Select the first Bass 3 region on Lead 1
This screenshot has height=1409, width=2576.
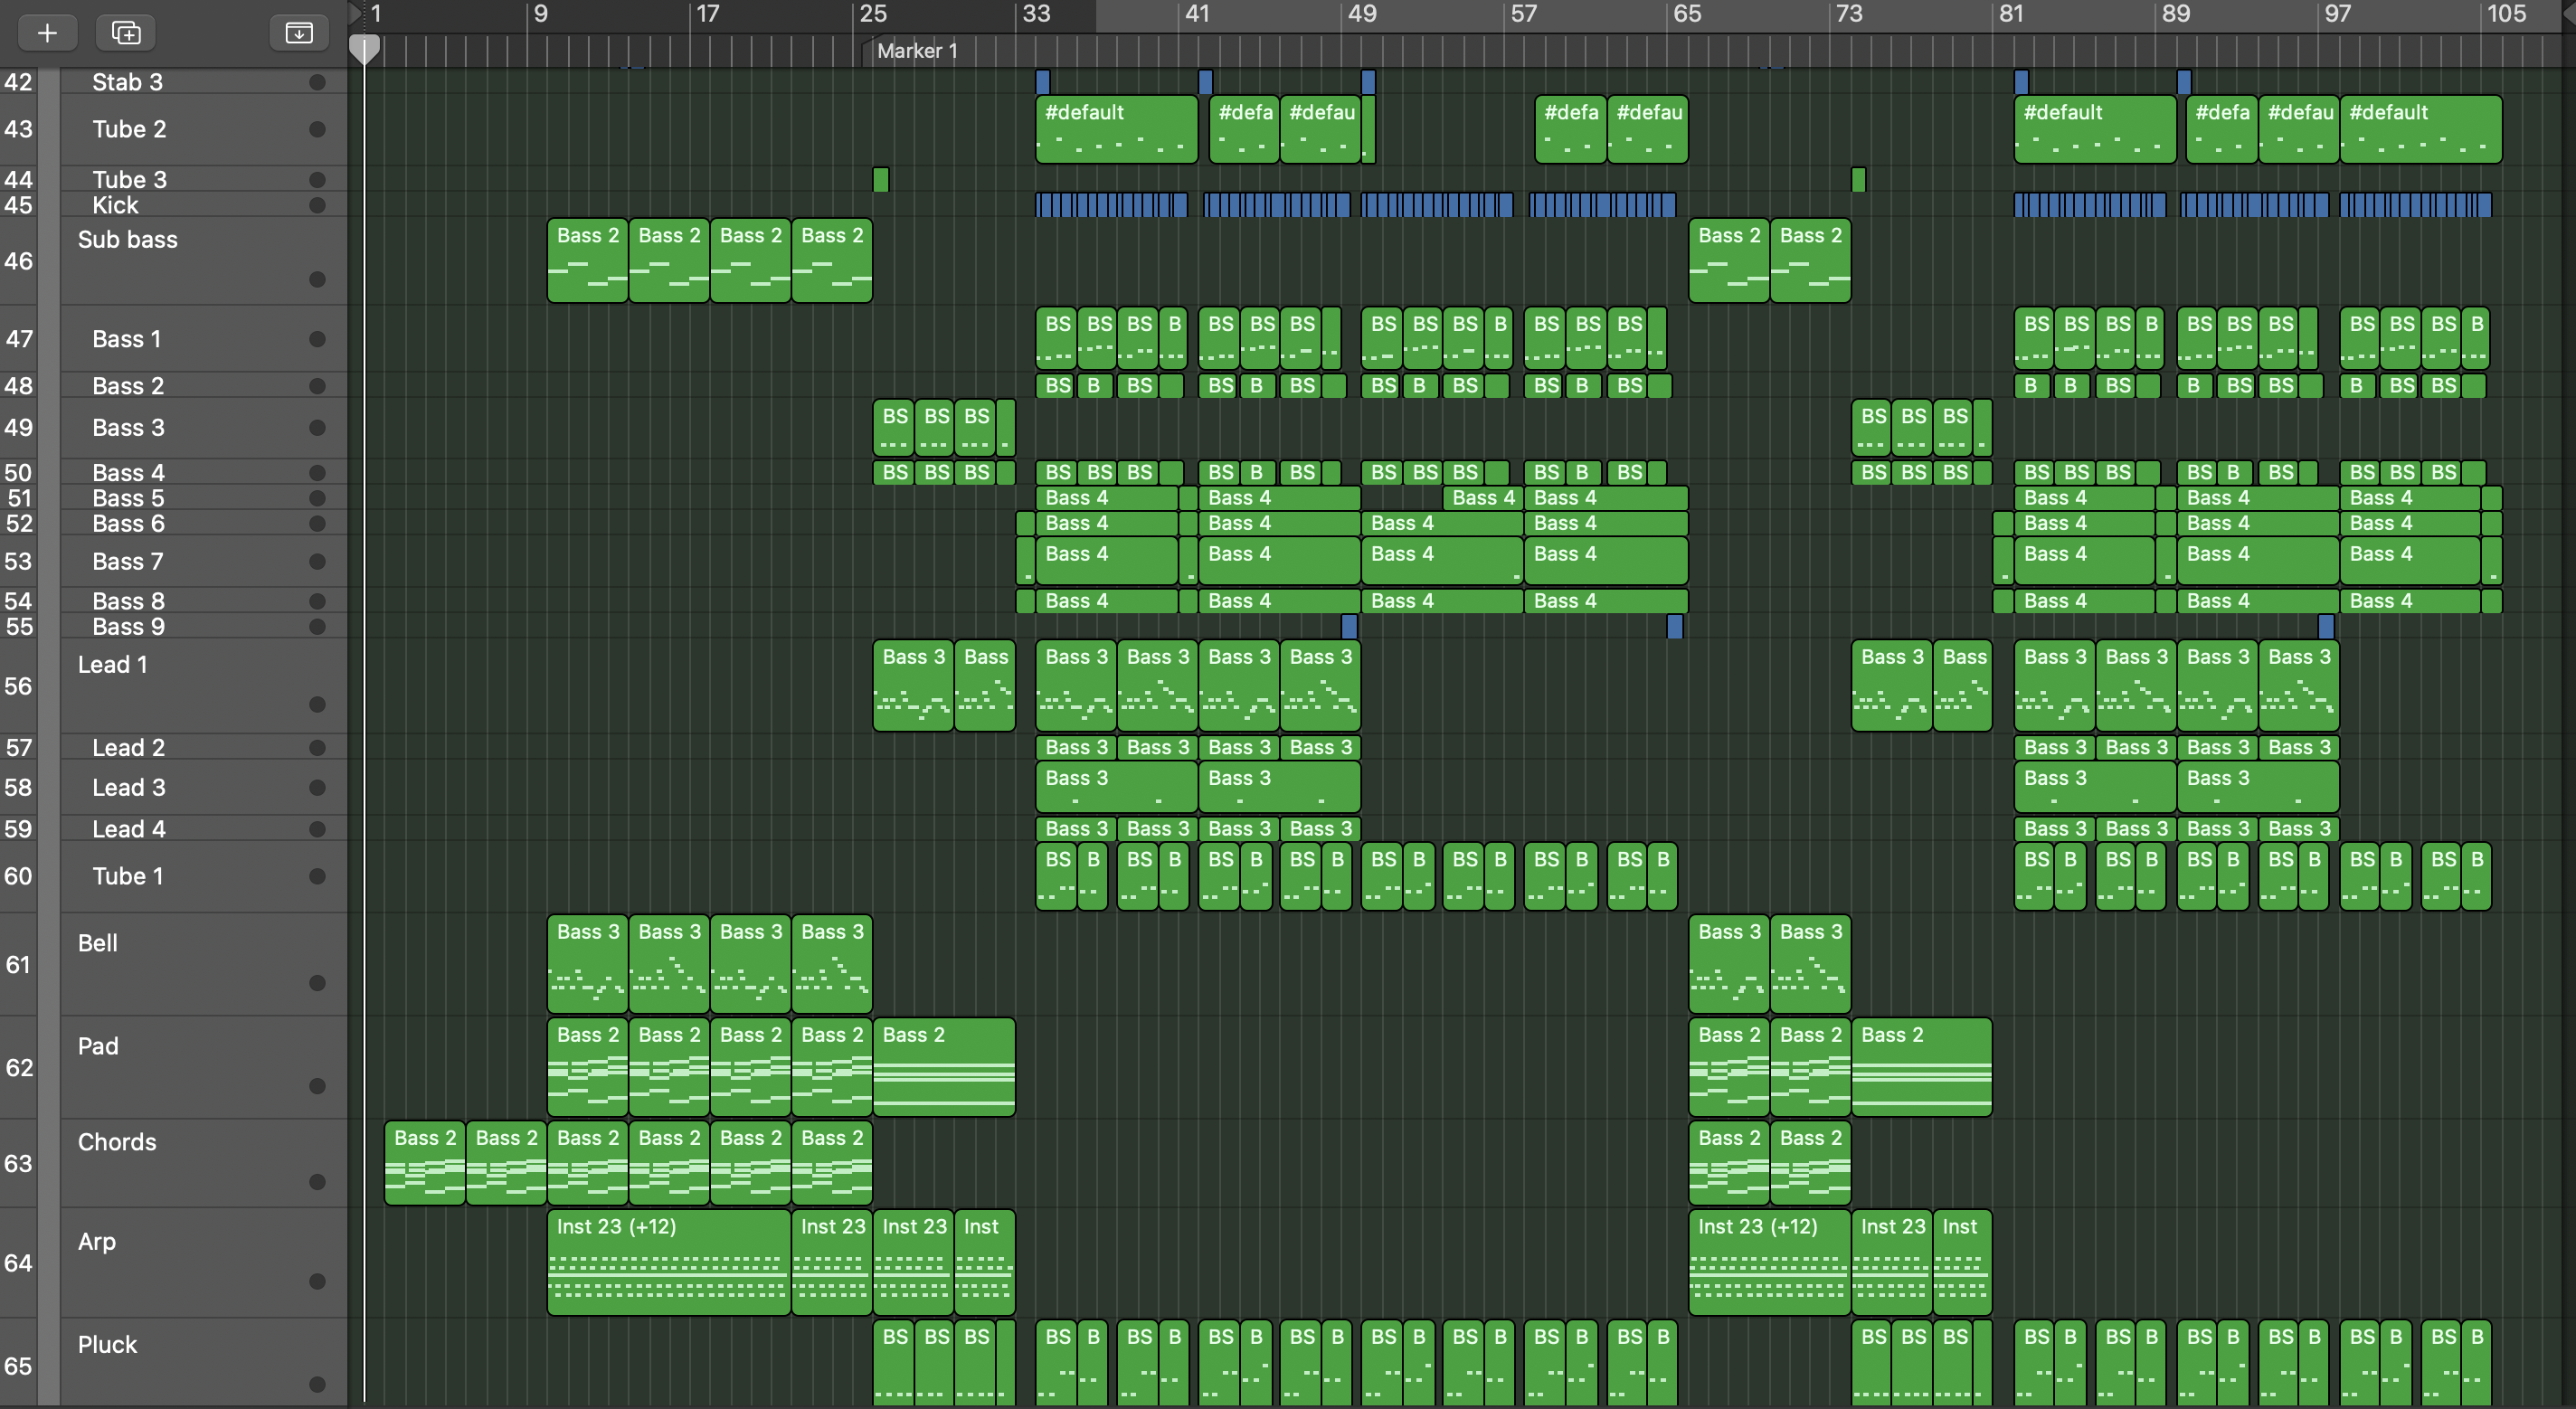pos(912,685)
